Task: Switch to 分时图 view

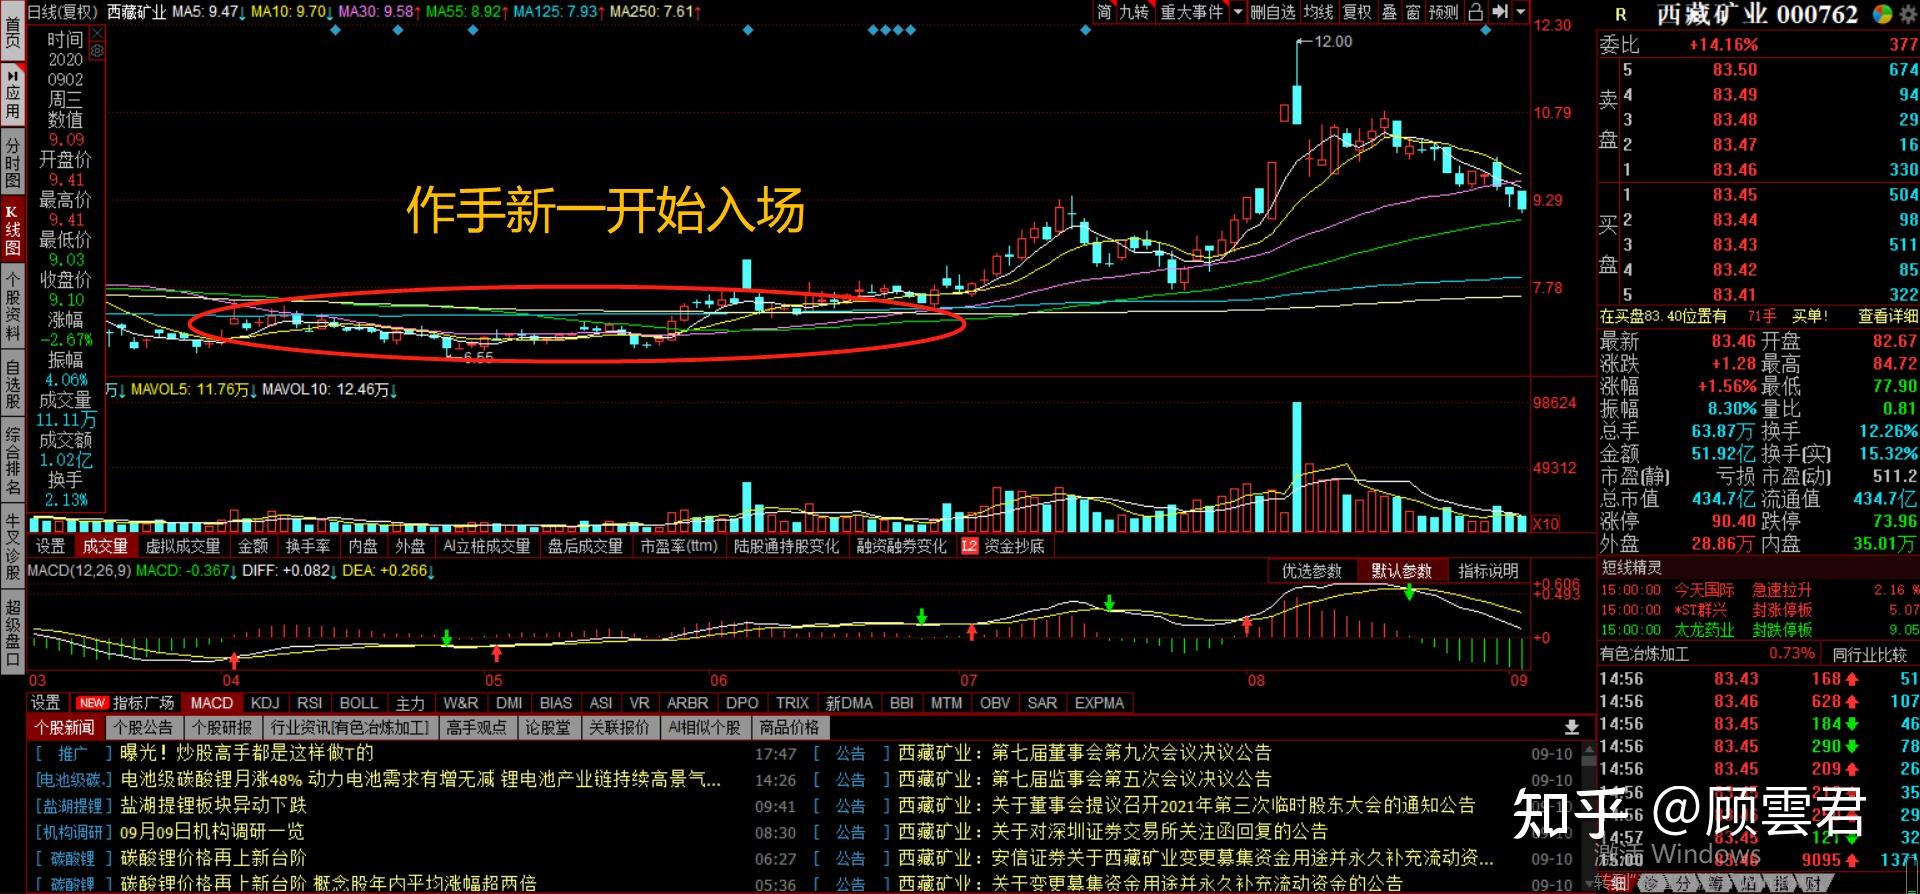Action: tap(12, 164)
